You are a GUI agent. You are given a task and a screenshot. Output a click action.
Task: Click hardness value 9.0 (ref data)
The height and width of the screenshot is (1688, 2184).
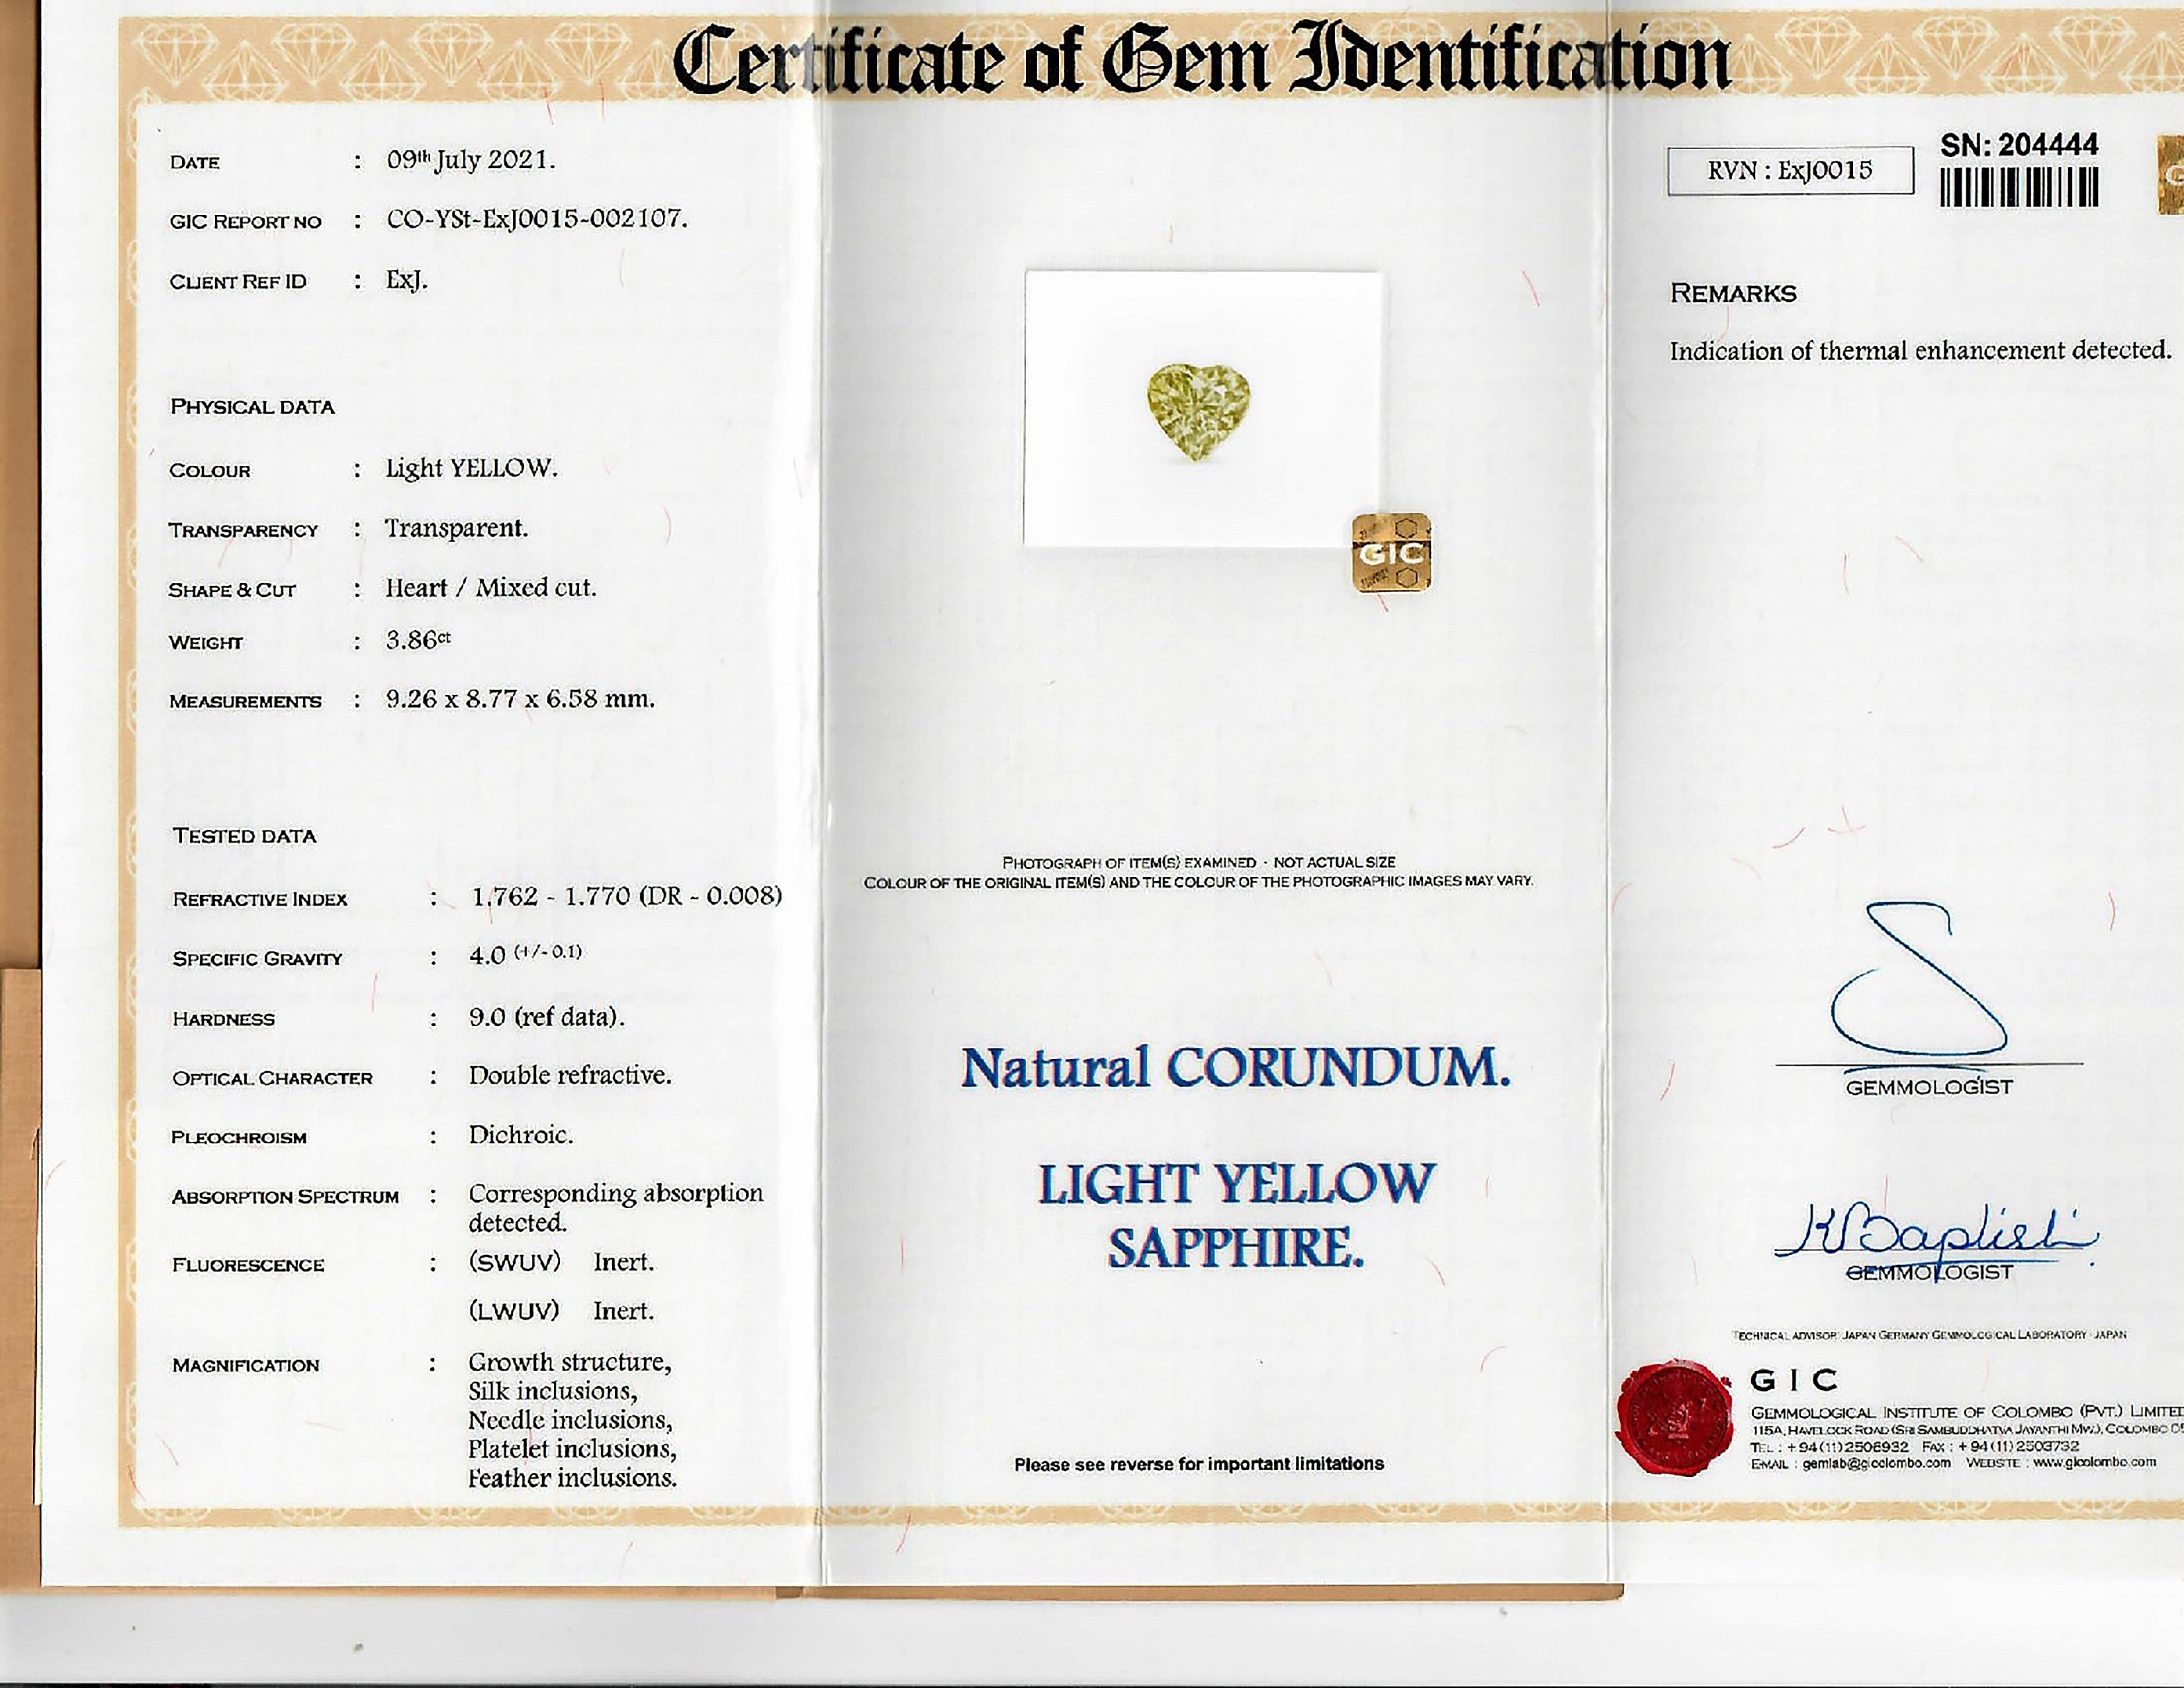[546, 1017]
